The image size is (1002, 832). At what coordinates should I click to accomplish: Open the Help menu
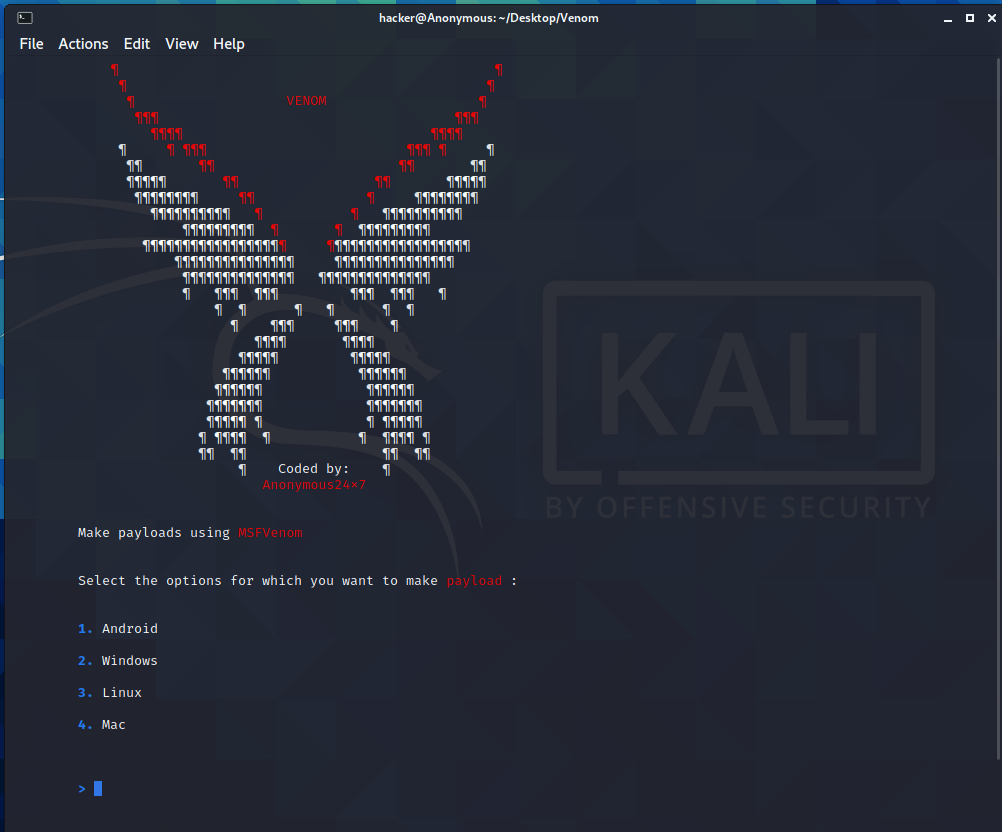point(229,44)
